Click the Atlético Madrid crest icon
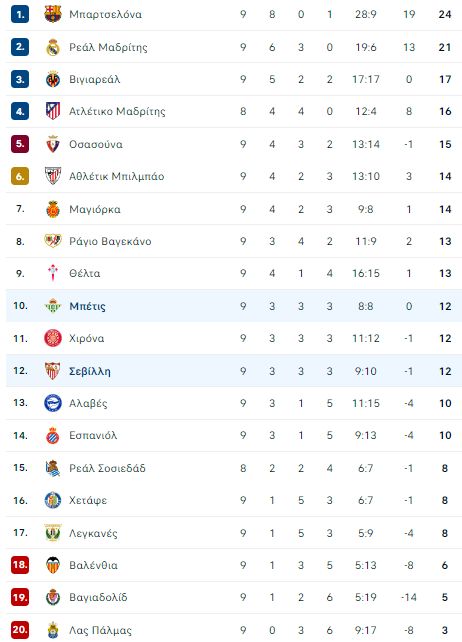 (53, 111)
